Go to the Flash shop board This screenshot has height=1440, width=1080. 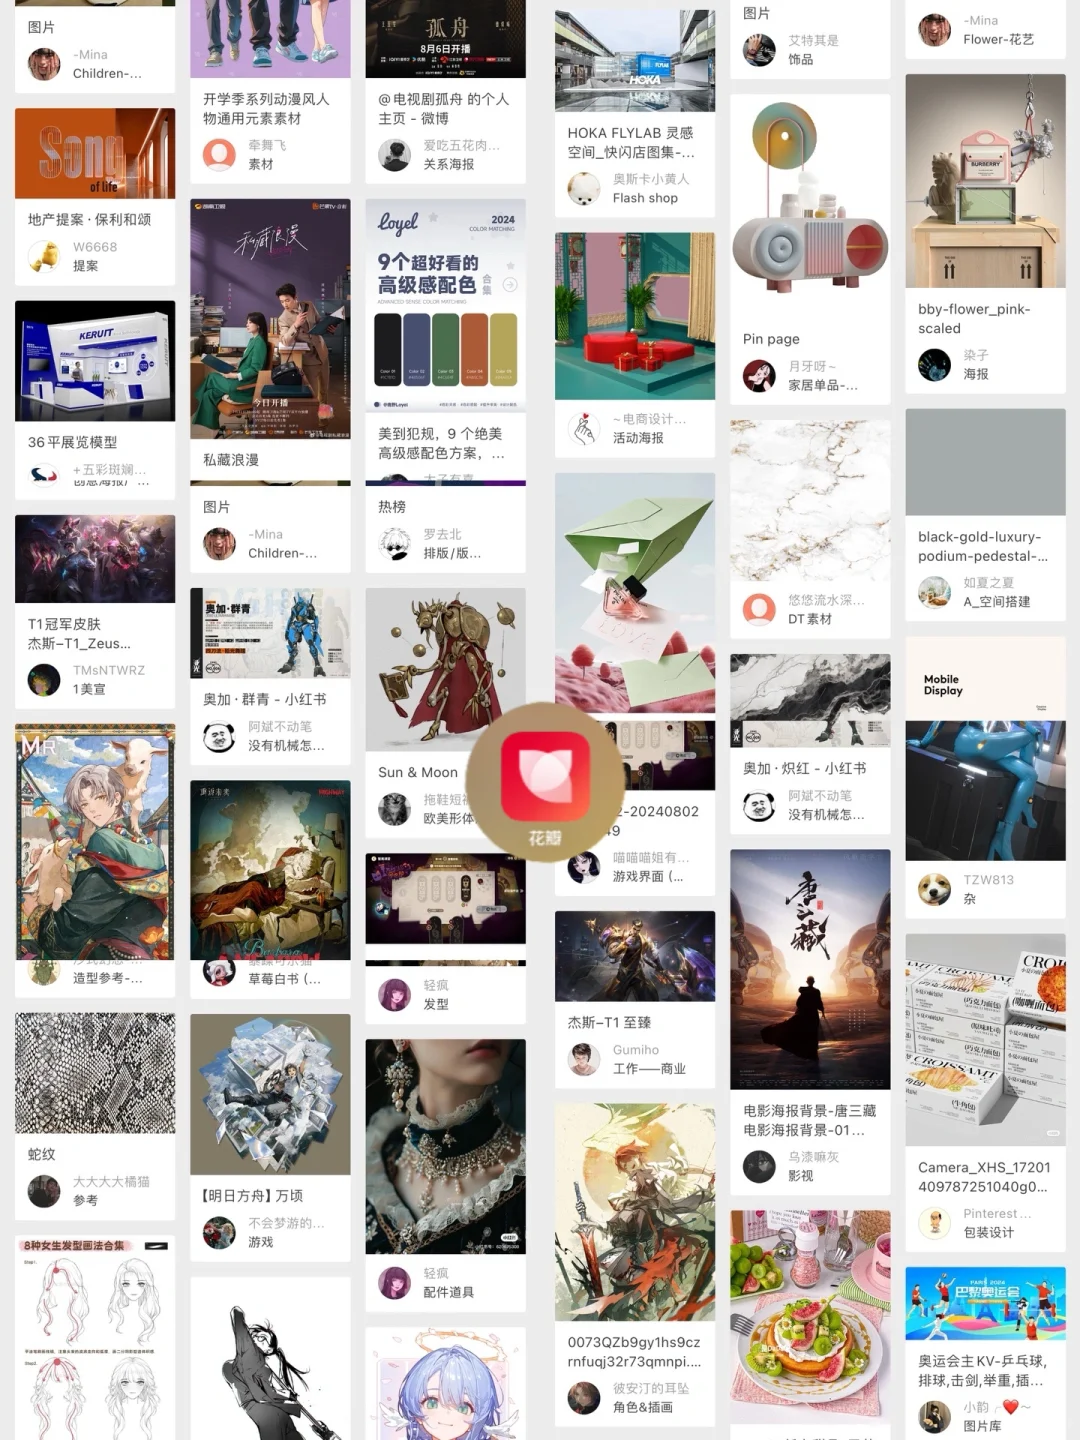coord(645,198)
